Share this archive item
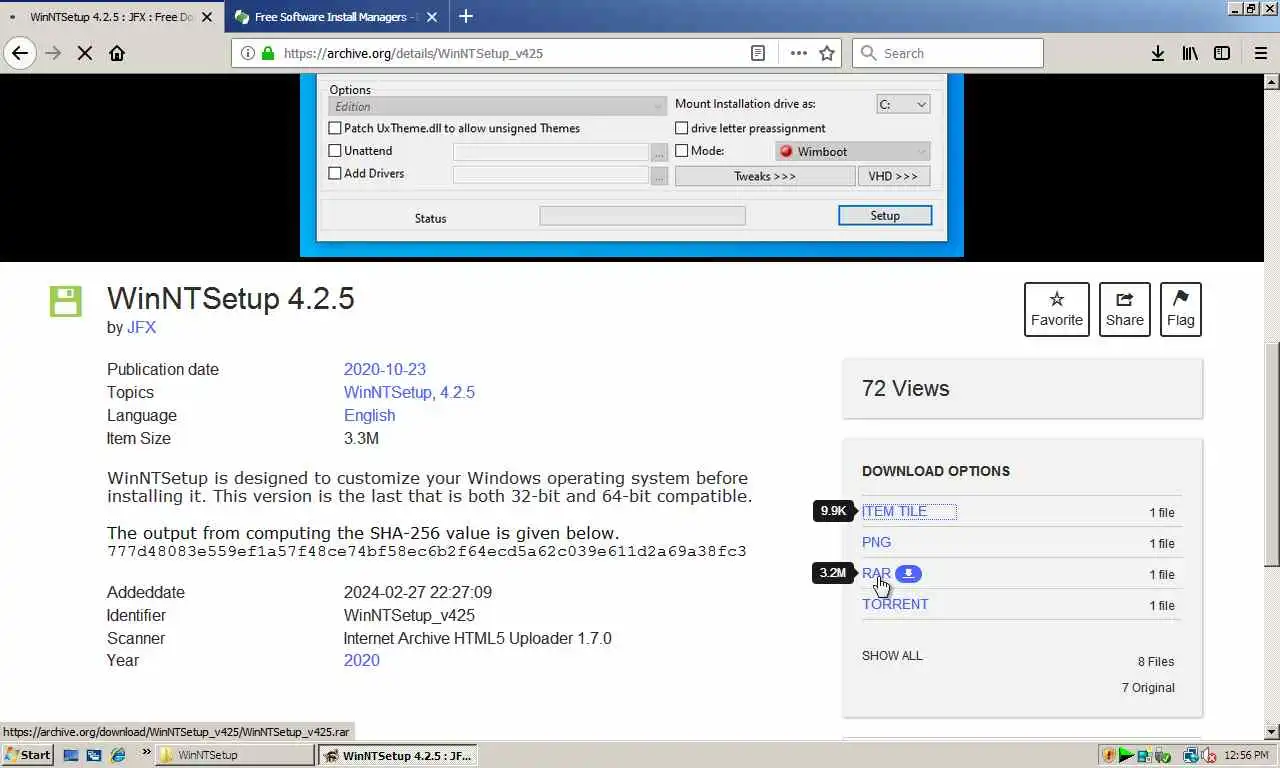This screenshot has height=768, width=1280. click(1124, 309)
